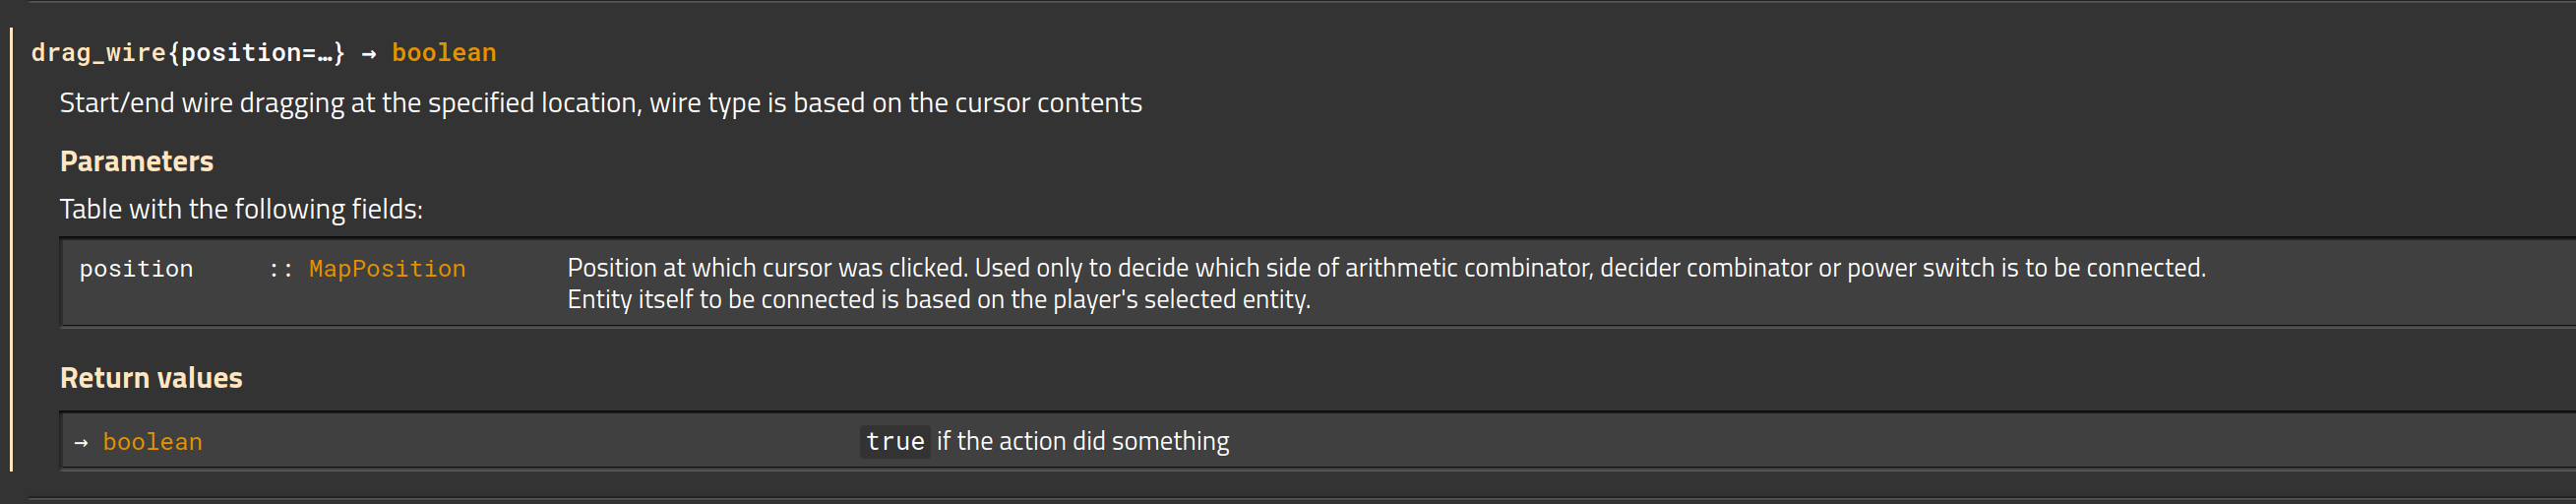Click the position parameter name
This screenshot has width=2576, height=504.
coord(136,269)
